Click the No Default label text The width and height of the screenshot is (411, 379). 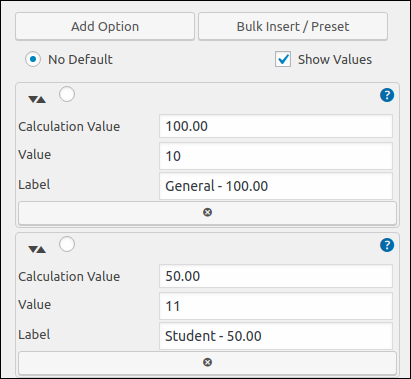coord(80,60)
